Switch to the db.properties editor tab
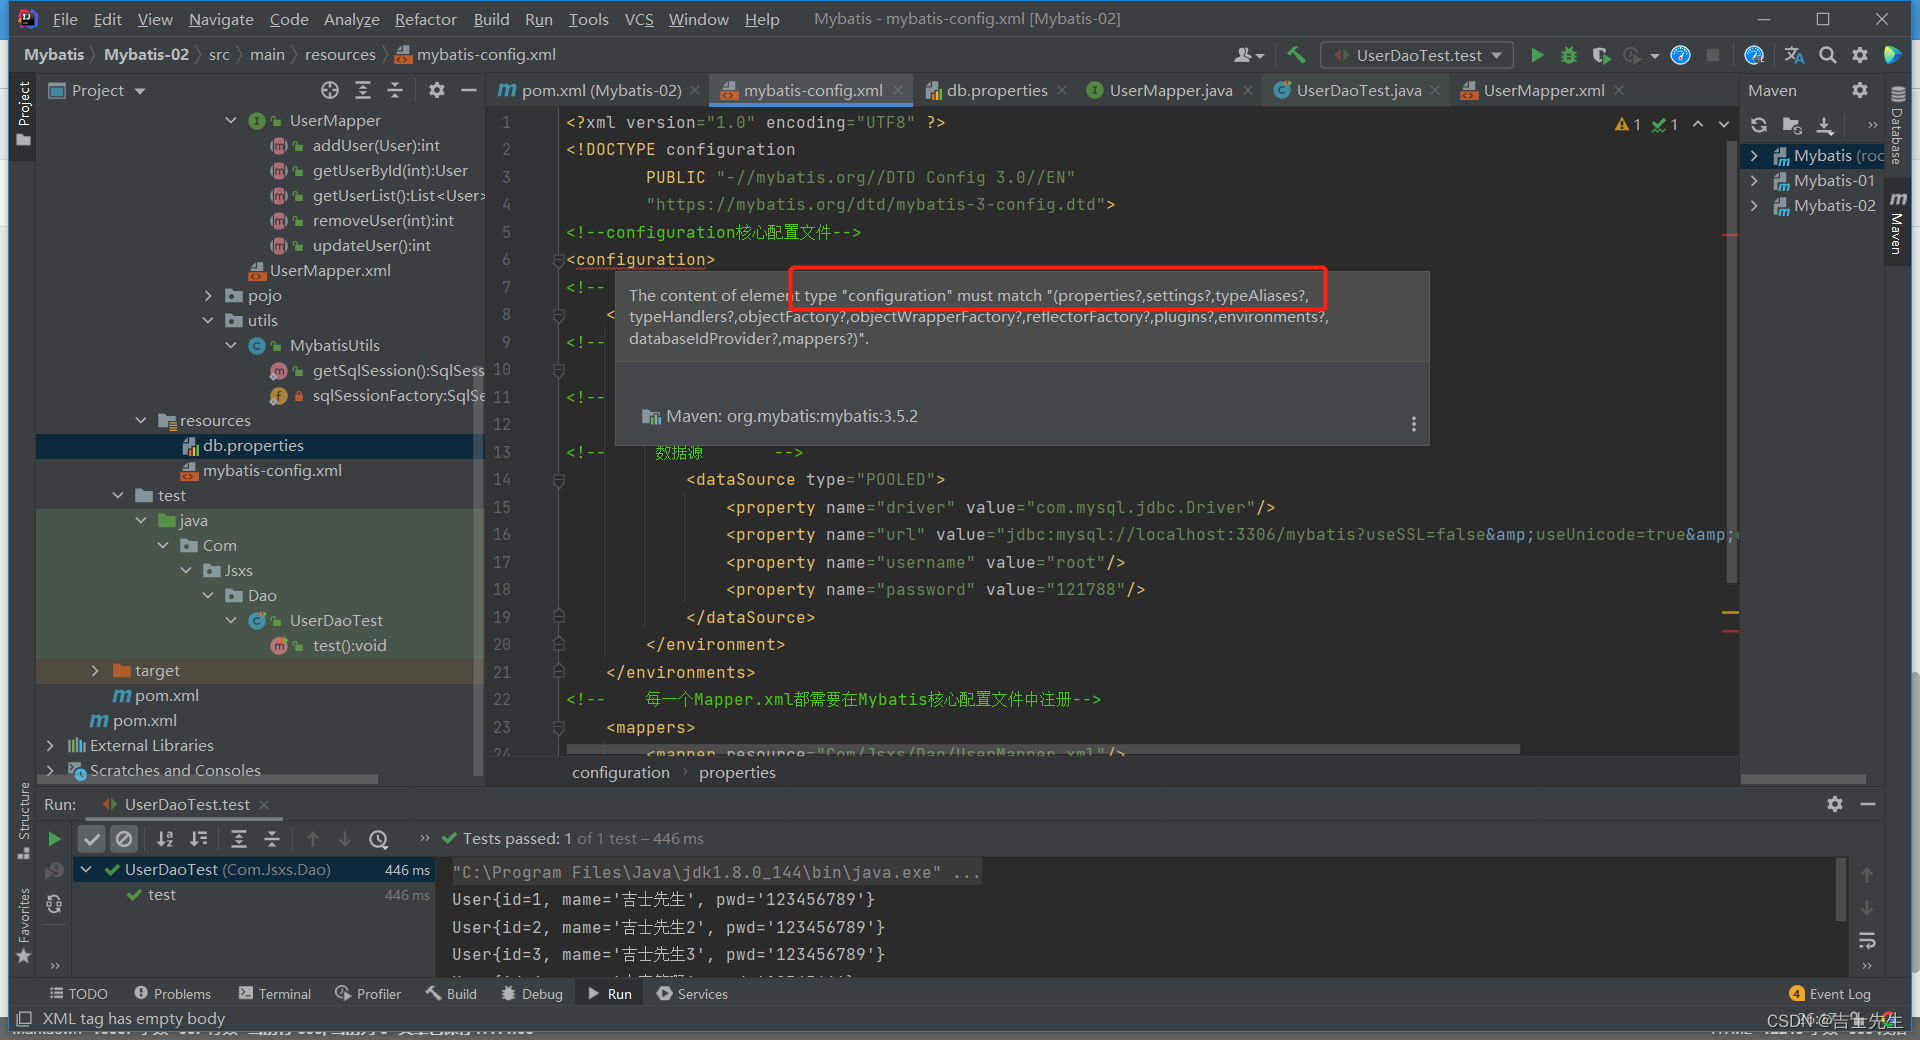 click(996, 90)
